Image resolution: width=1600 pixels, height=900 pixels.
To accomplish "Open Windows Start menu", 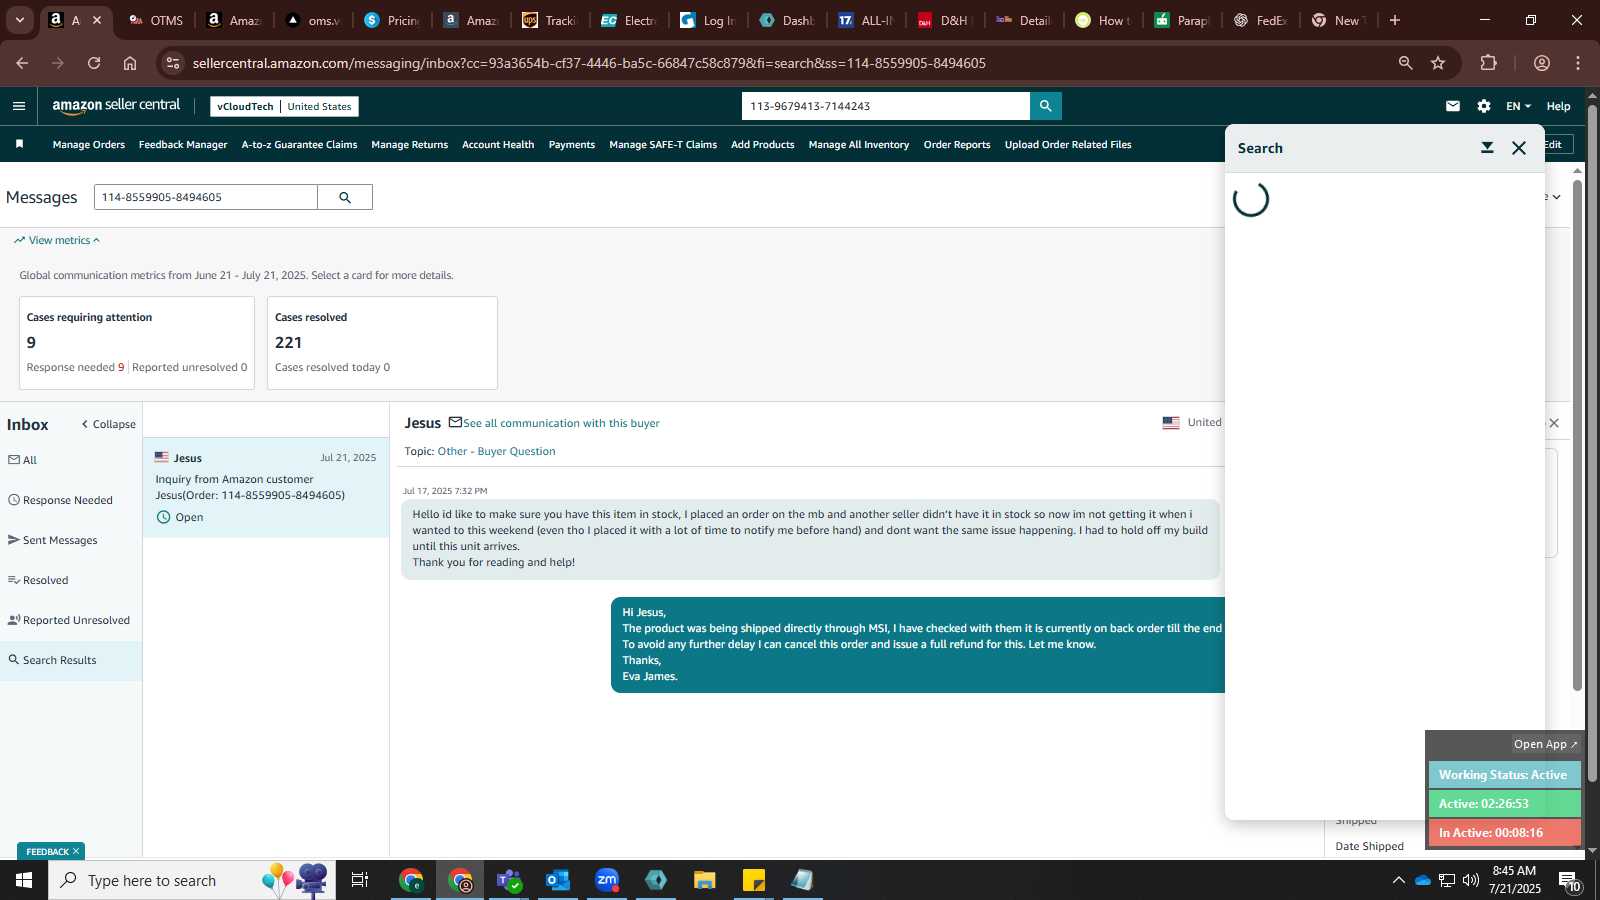I will (x=24, y=880).
